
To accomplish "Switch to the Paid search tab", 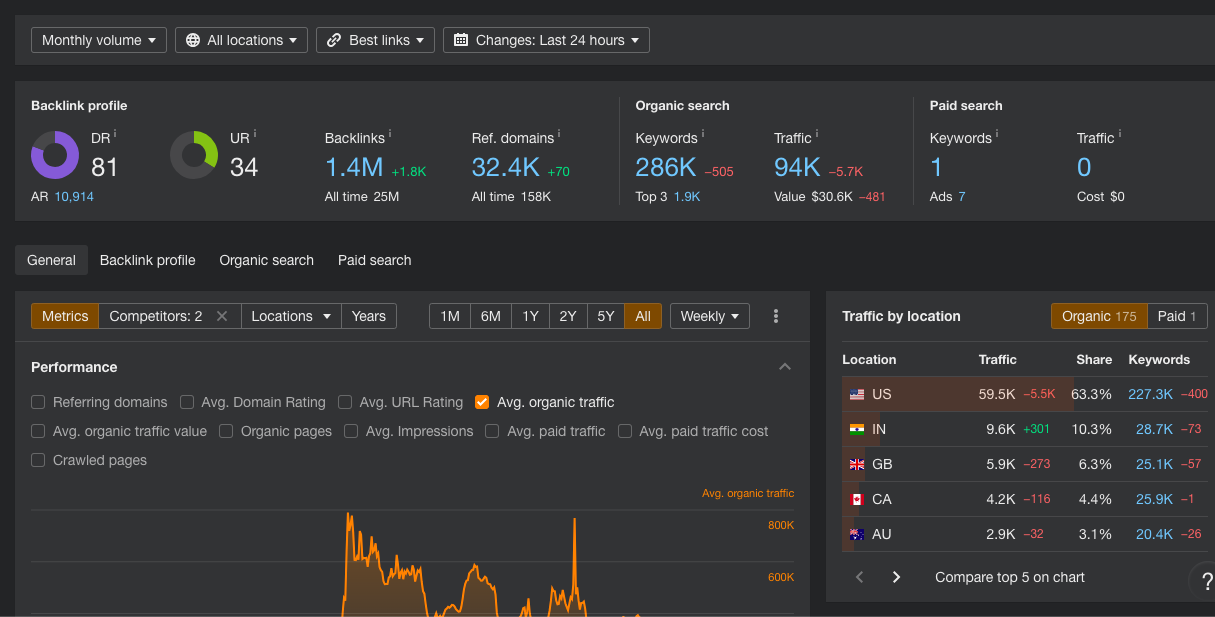I will (x=375, y=260).
